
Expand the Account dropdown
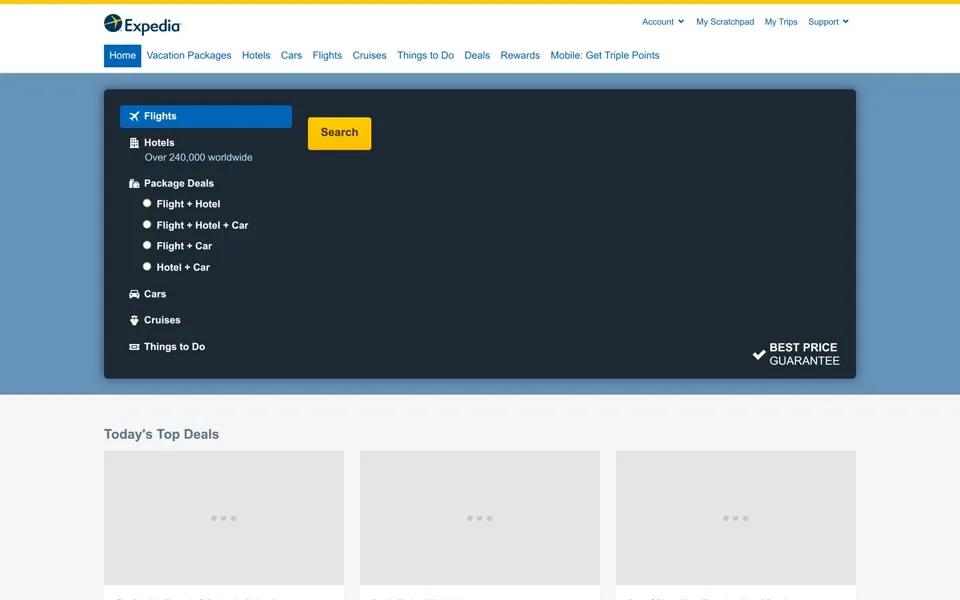[x=663, y=21]
